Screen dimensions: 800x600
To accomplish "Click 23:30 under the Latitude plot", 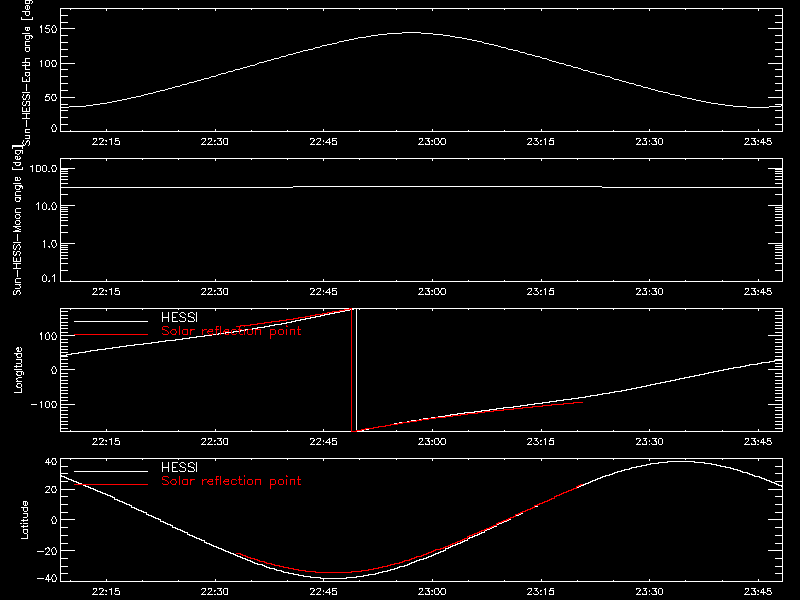I will (x=649, y=592).
